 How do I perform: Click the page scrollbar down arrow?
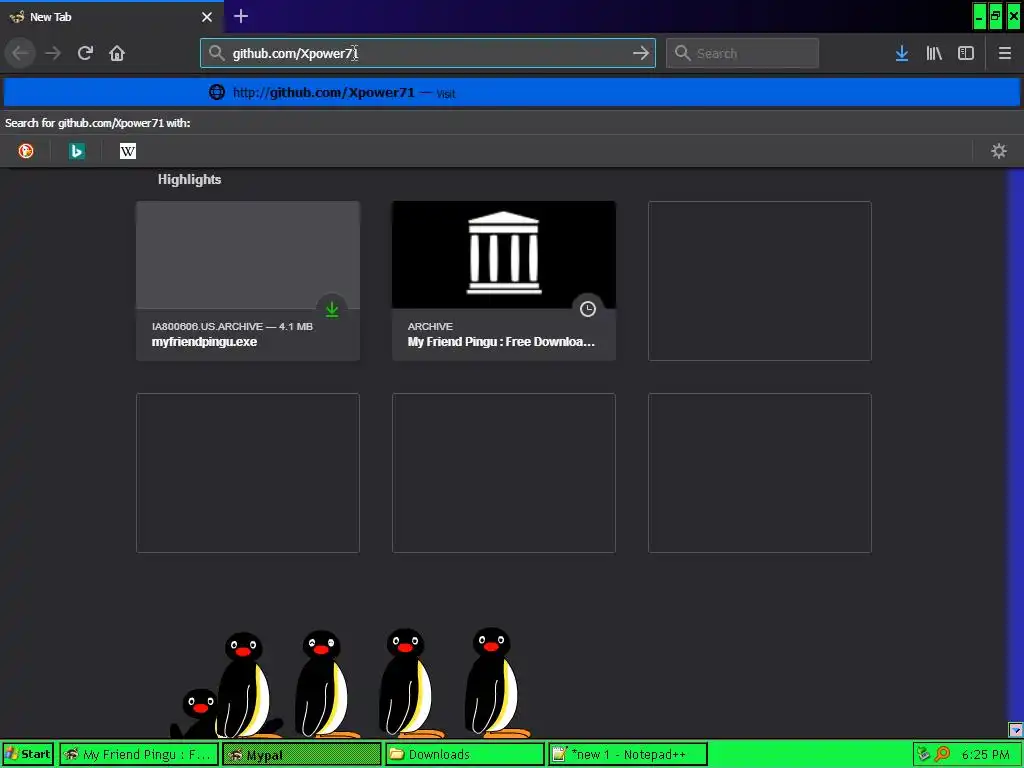click(x=1015, y=730)
